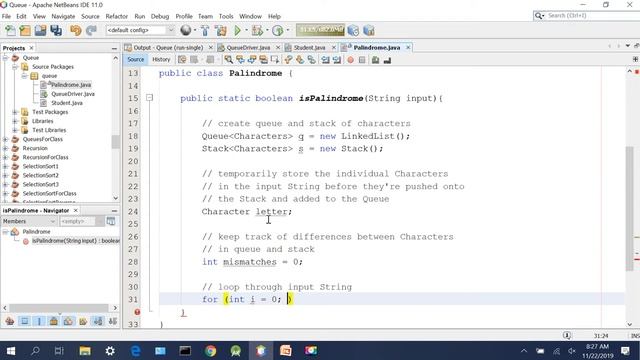
Task: Click the Last Edit editor toolbar icon
Action: click(x=182, y=60)
